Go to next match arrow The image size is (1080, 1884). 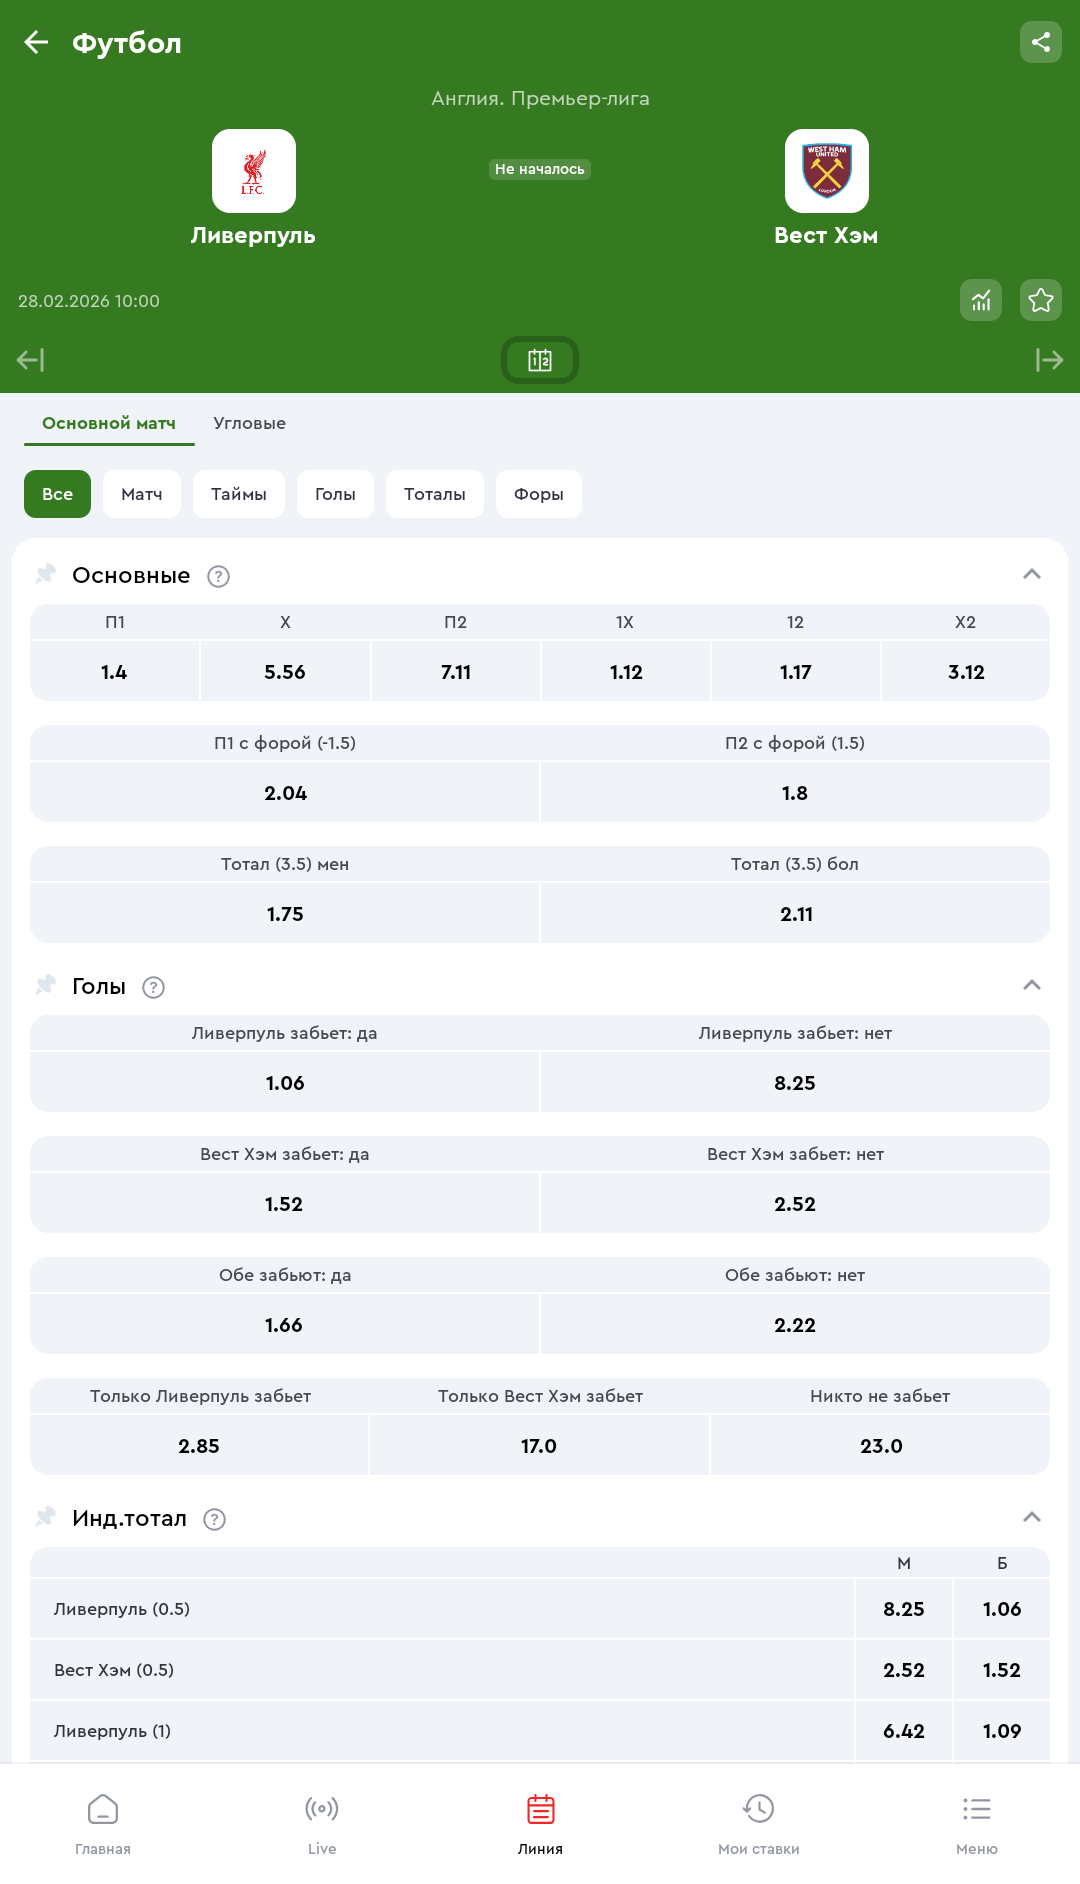pyautogui.click(x=1049, y=360)
